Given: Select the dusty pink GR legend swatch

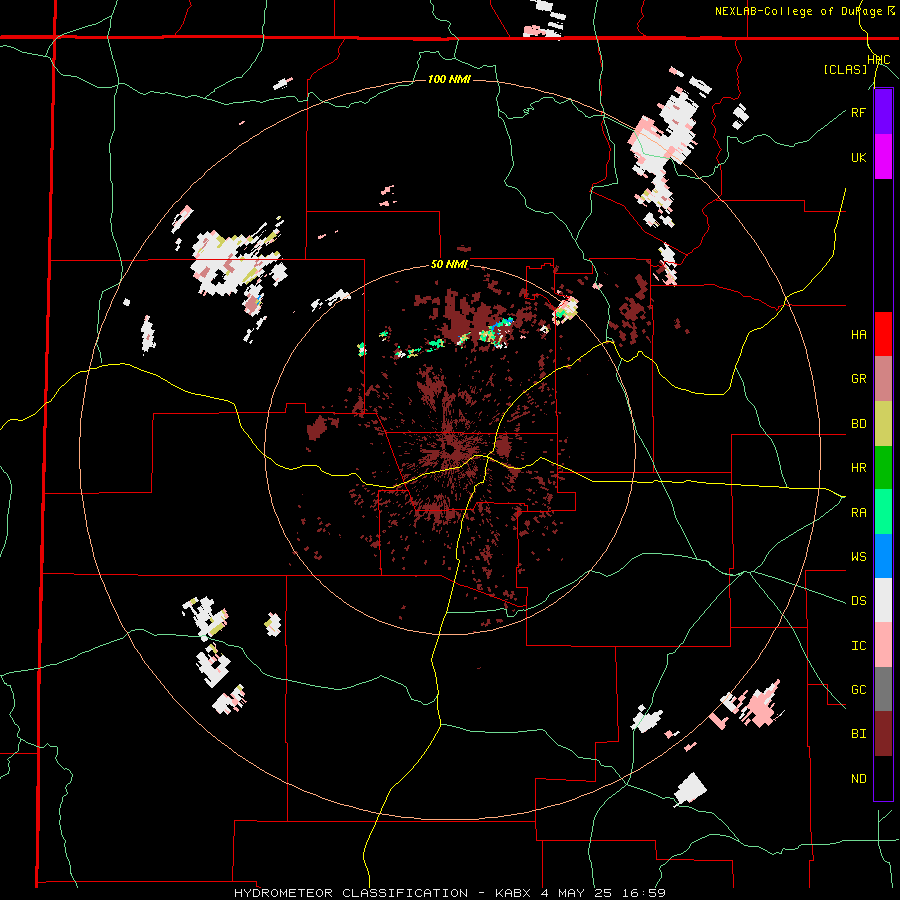Looking at the screenshot, I should [883, 379].
